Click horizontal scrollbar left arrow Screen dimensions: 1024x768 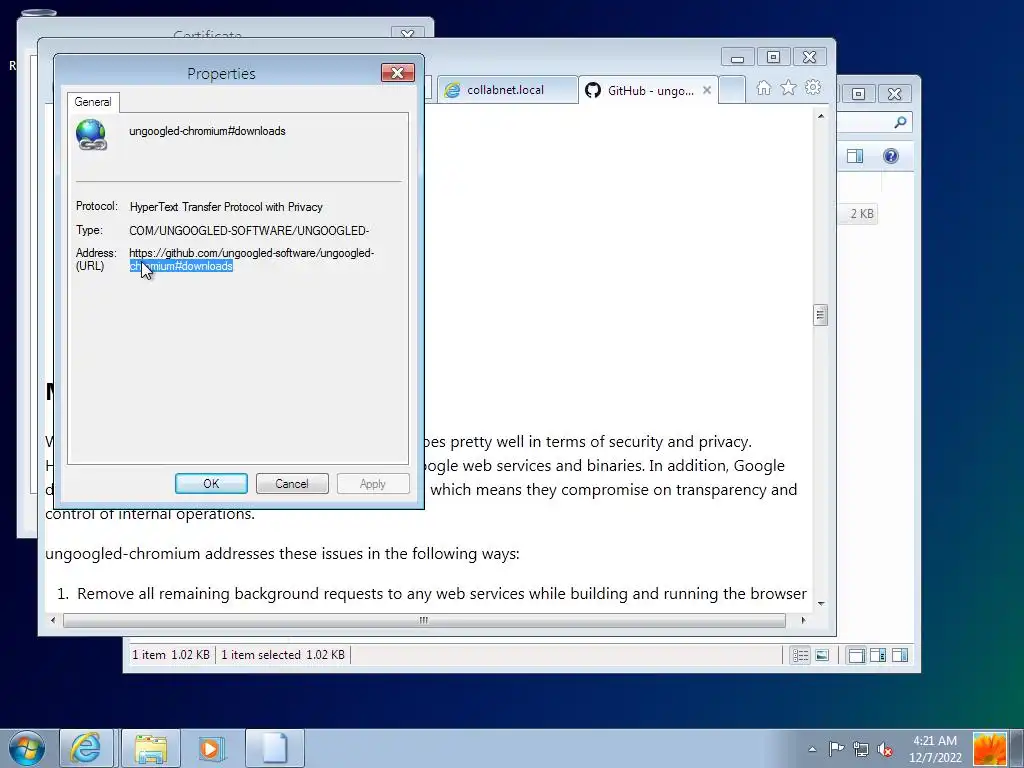pos(53,620)
